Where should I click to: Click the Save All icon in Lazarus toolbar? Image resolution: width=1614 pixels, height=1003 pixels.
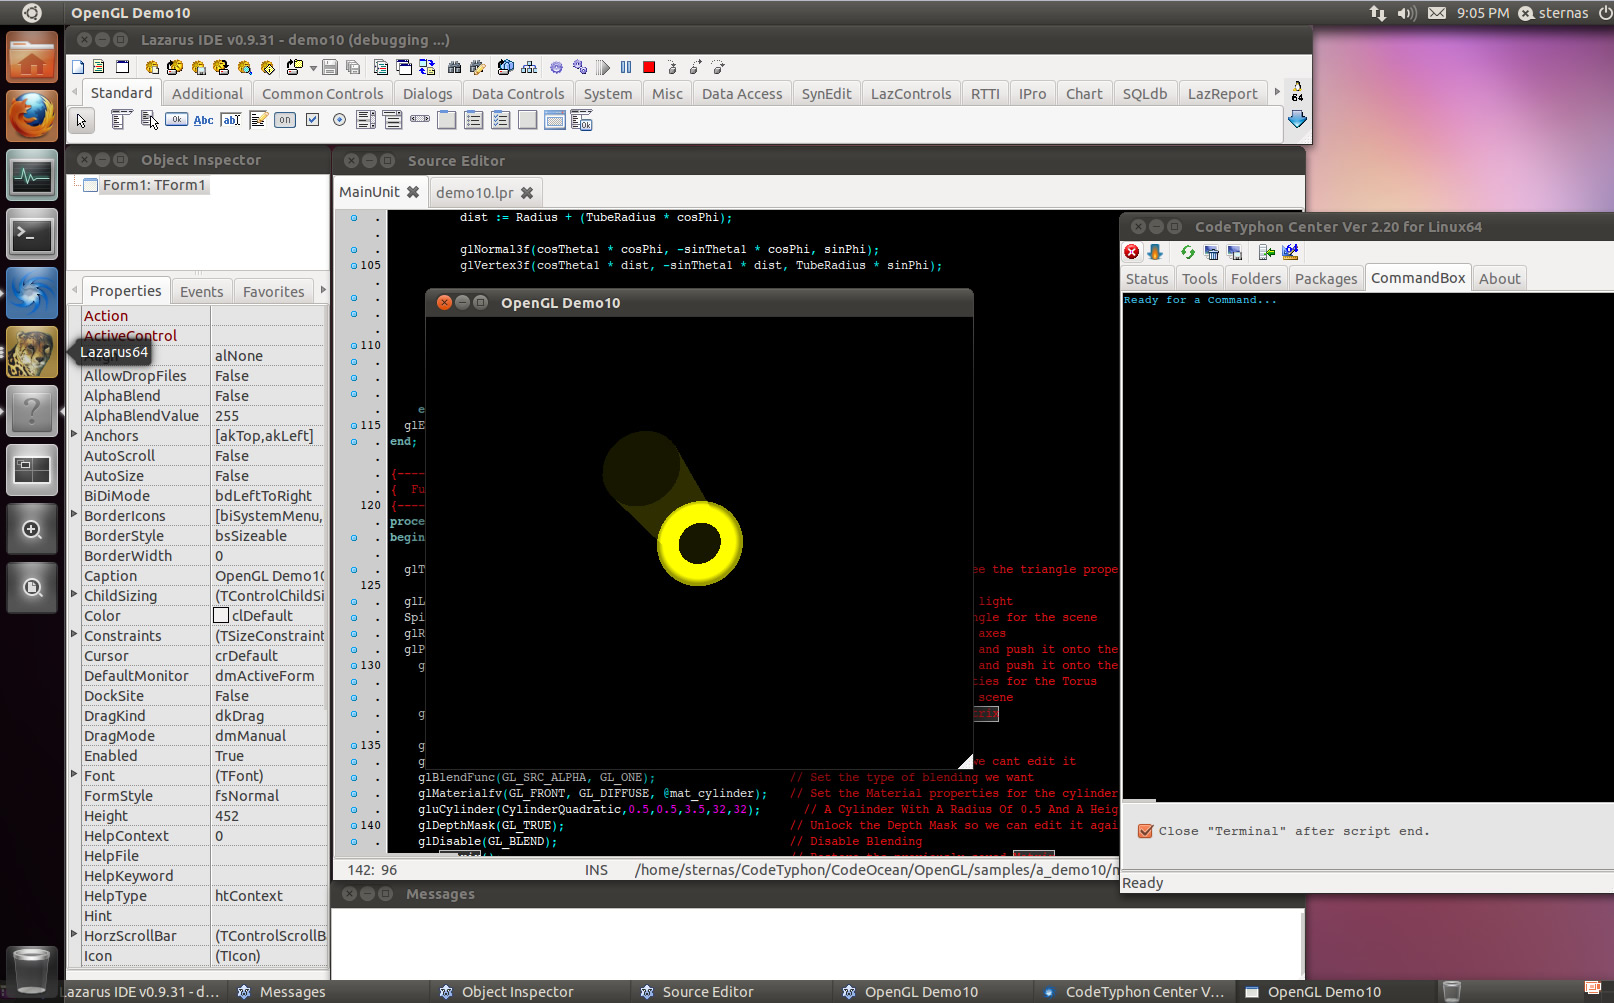353,67
